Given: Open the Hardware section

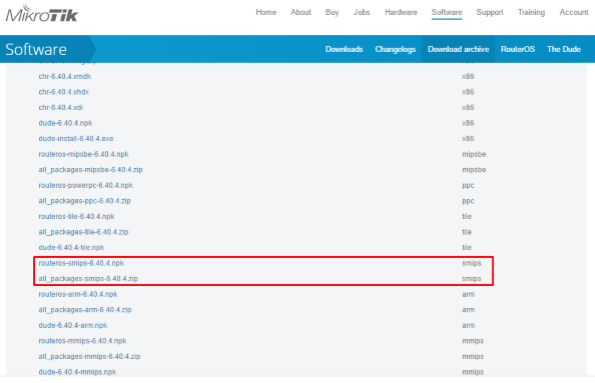Looking at the screenshot, I should pyautogui.click(x=401, y=12).
